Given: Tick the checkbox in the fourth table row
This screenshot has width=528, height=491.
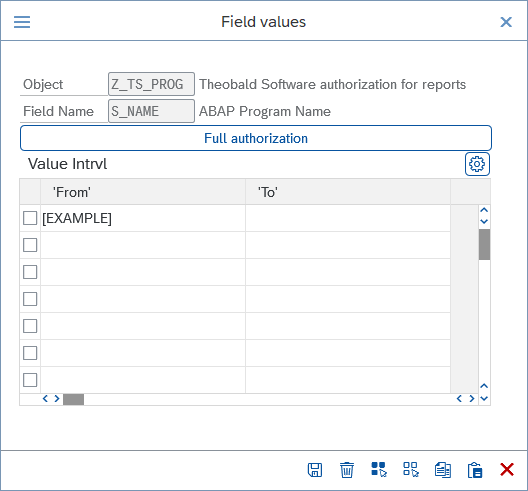Looking at the screenshot, I should (x=30, y=299).
